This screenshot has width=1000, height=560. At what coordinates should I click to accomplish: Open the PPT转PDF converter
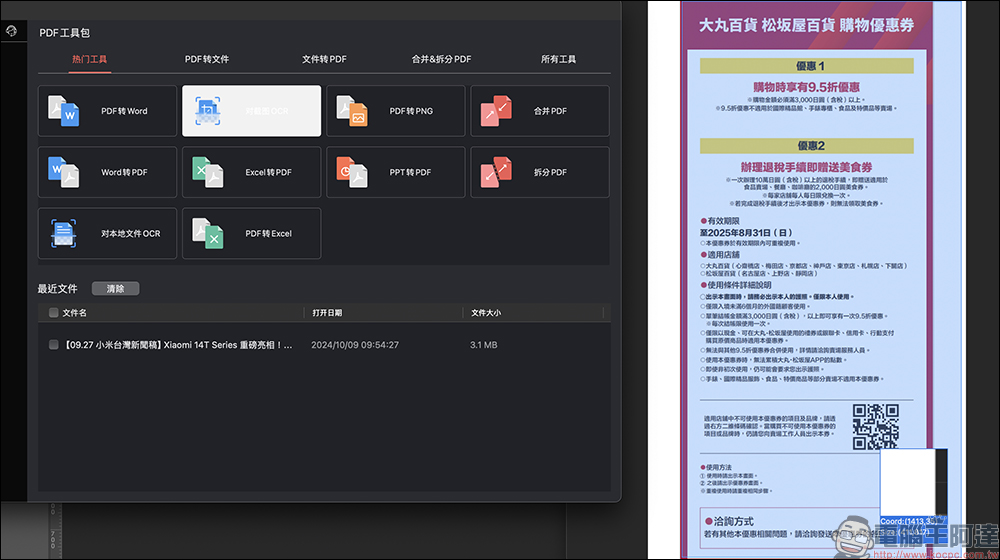[396, 172]
